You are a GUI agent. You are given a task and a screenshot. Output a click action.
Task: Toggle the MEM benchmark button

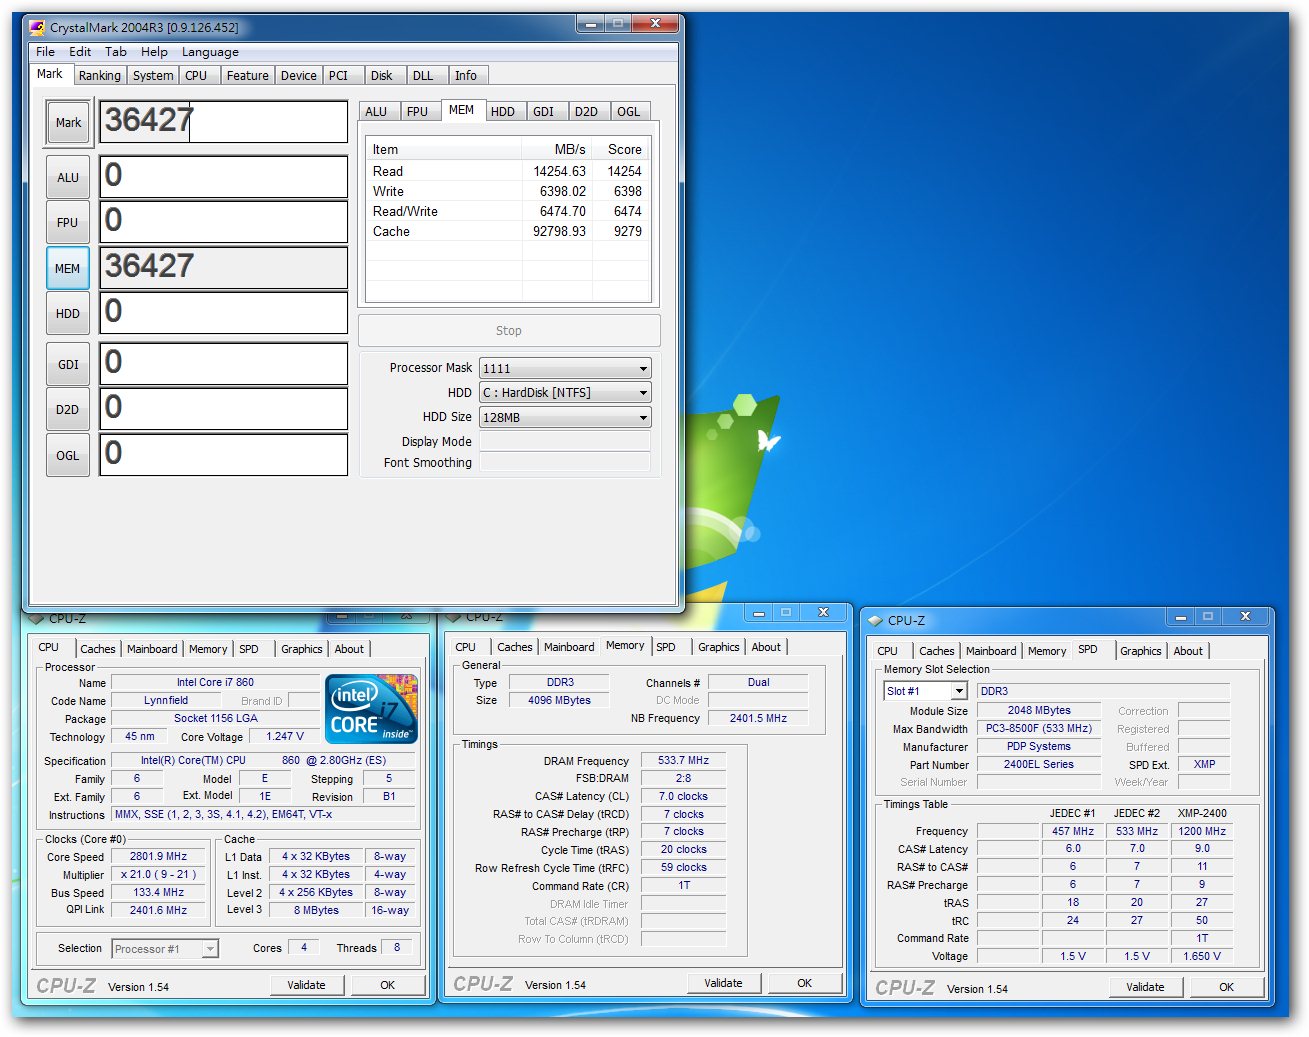[x=68, y=269]
